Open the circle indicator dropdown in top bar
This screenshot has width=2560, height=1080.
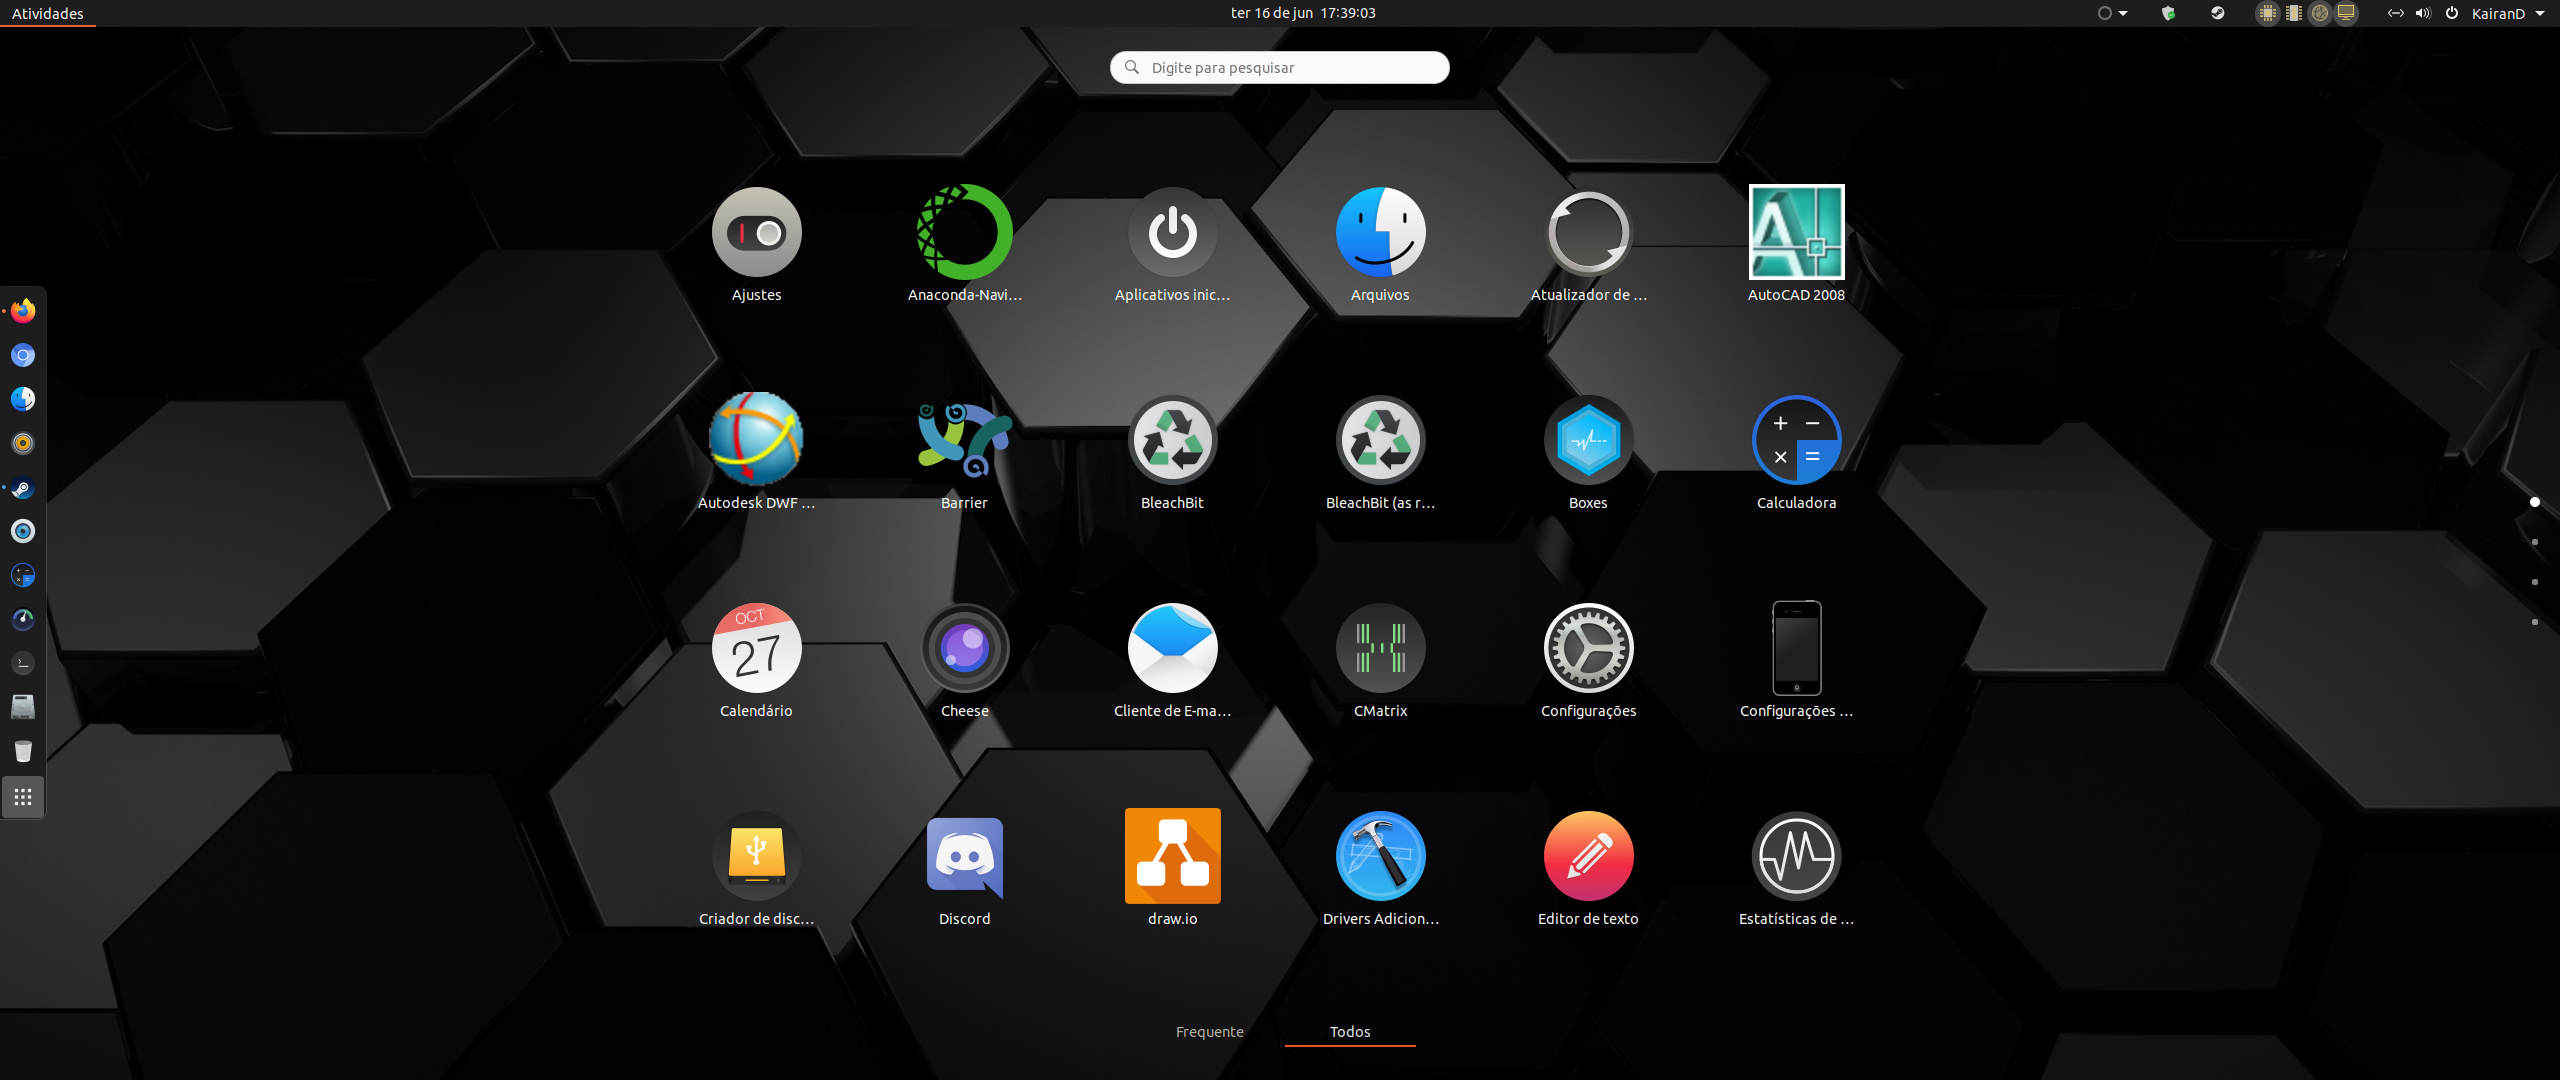tap(2112, 14)
